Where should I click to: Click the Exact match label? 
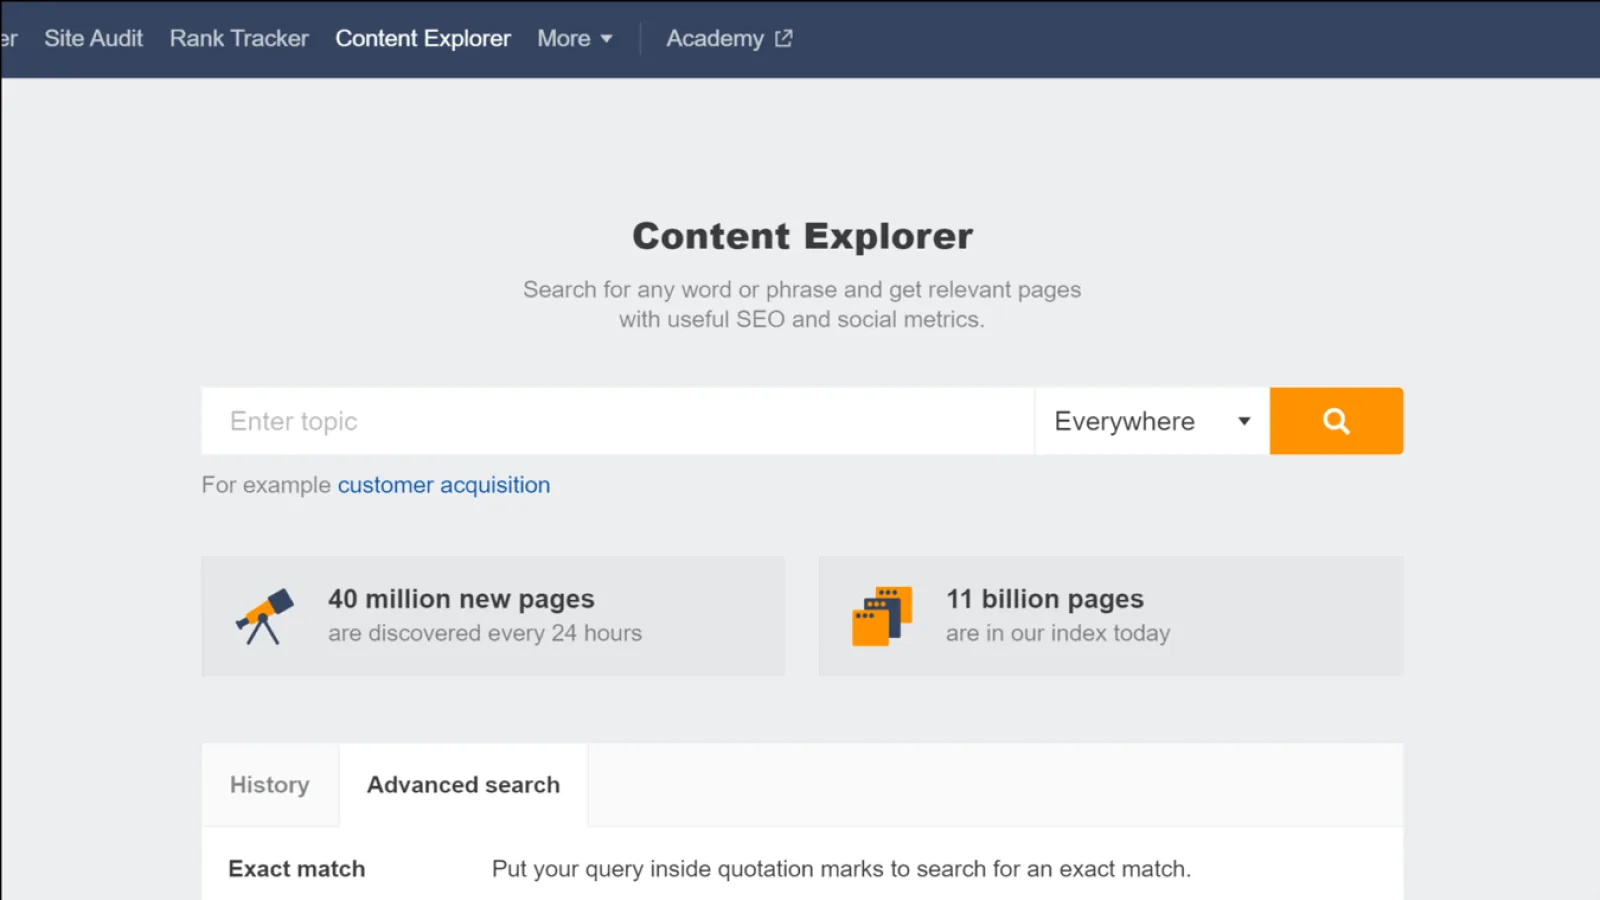(297, 869)
